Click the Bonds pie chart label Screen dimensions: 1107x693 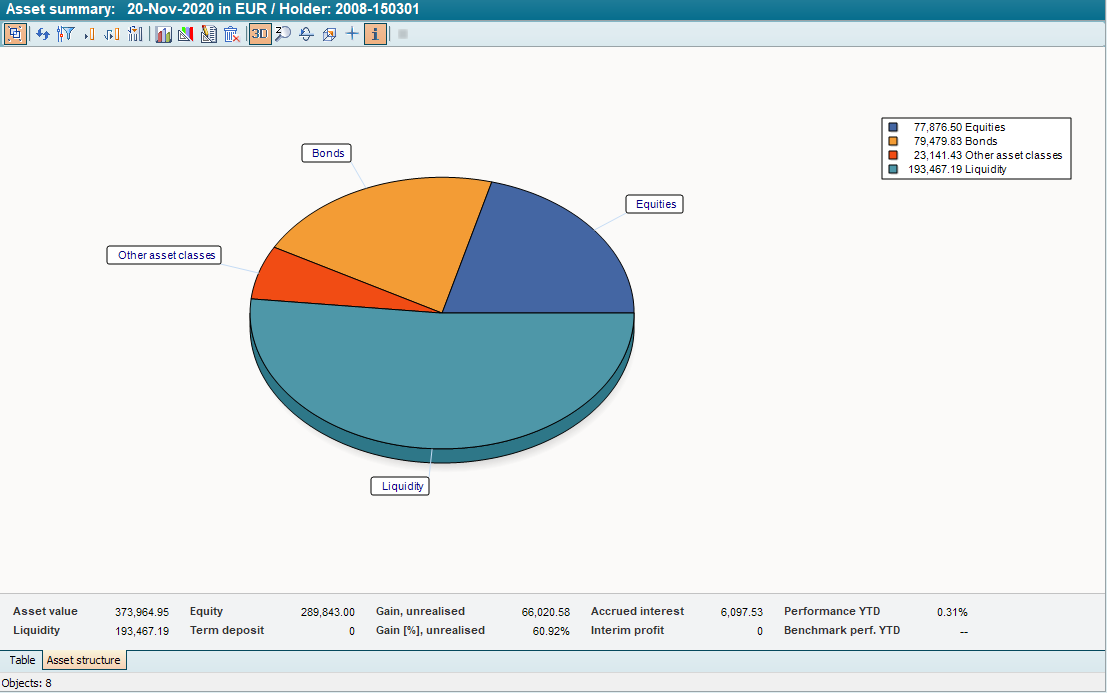coord(327,153)
